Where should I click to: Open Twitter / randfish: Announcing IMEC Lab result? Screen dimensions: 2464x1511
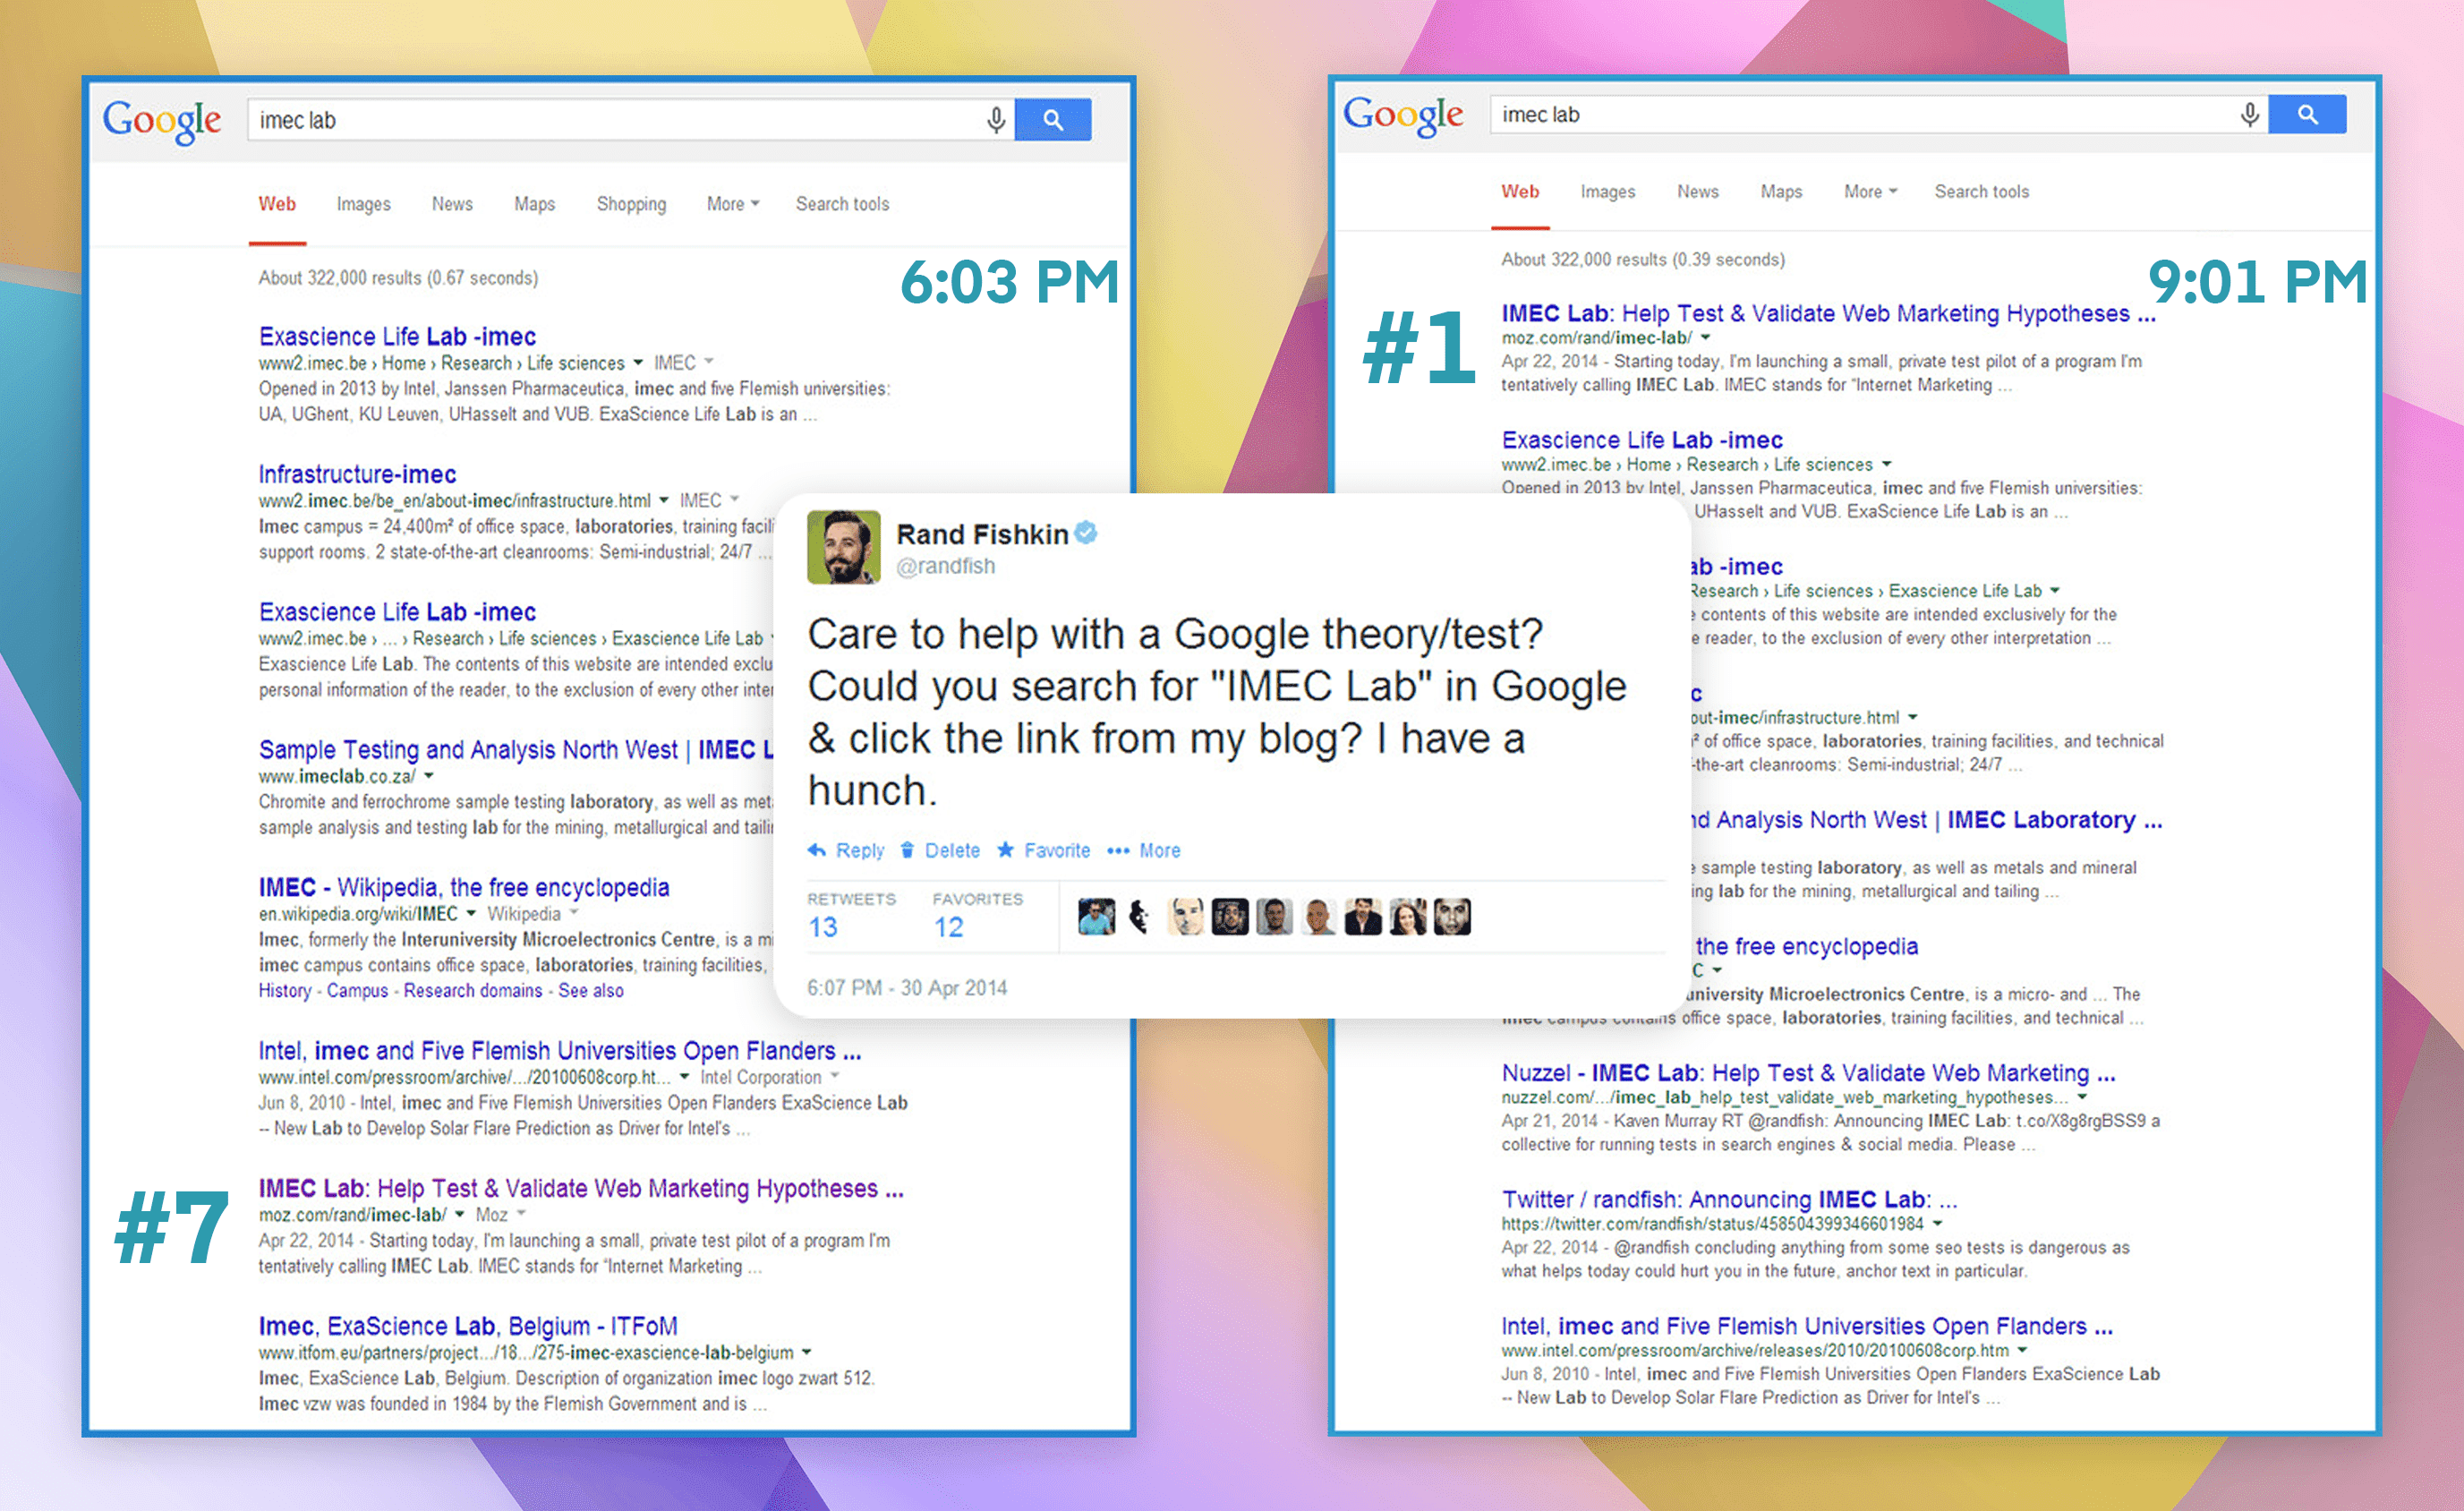coord(1729,1199)
